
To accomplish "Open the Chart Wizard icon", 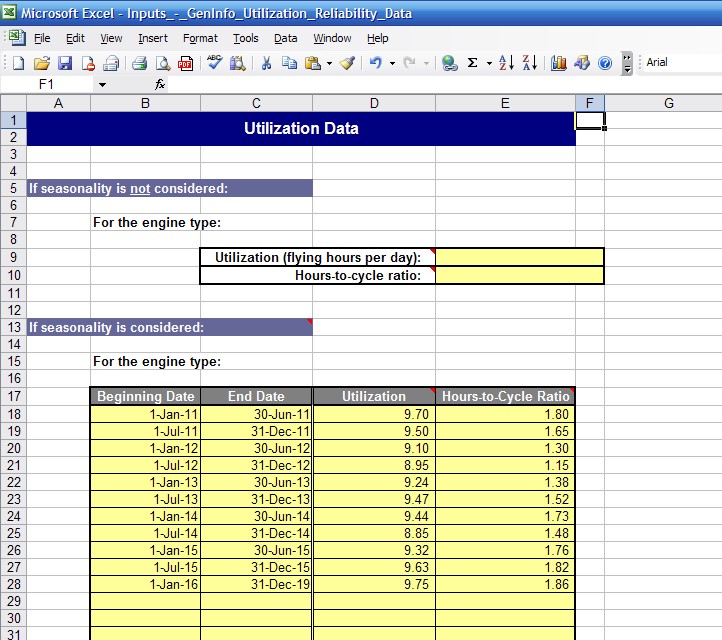I will (559, 63).
